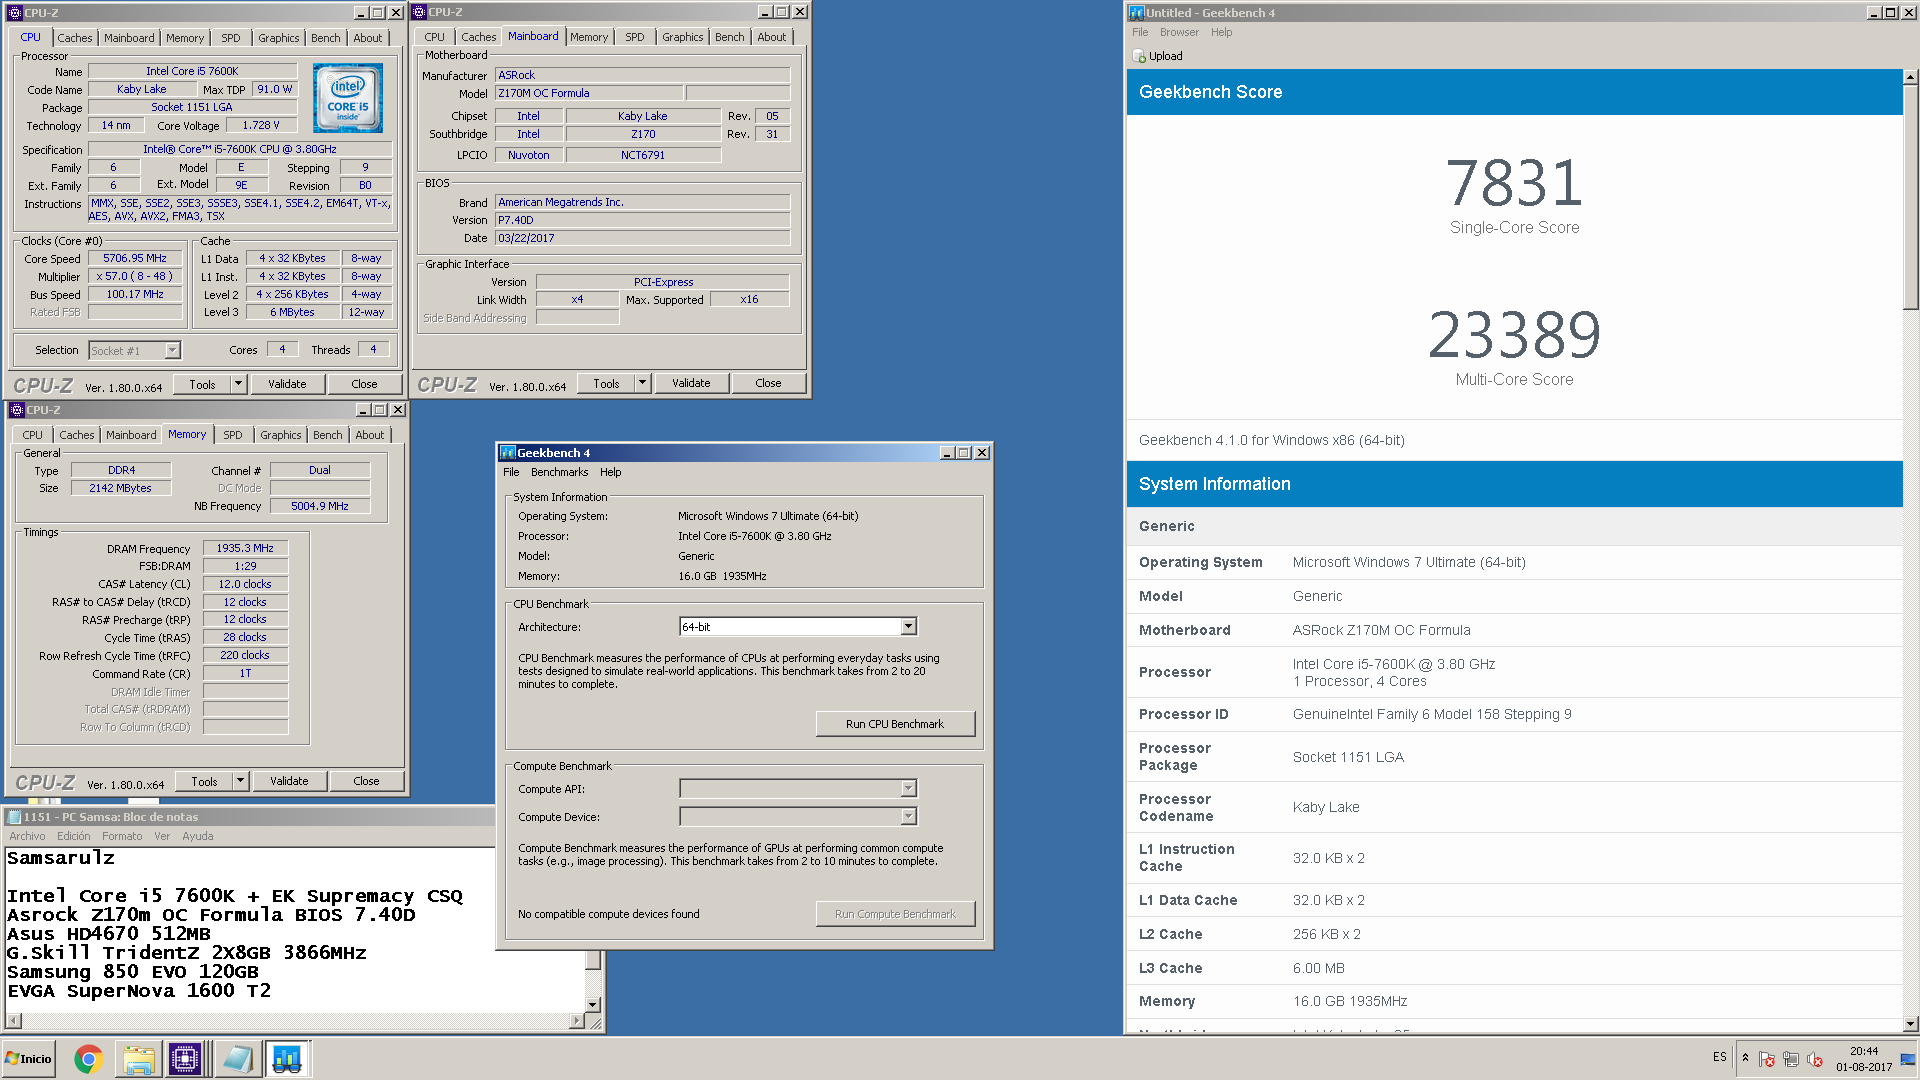Click the CPU-Z Core Speed value field
Image resolution: width=1920 pixels, height=1080 pixels.
pyautogui.click(x=135, y=258)
